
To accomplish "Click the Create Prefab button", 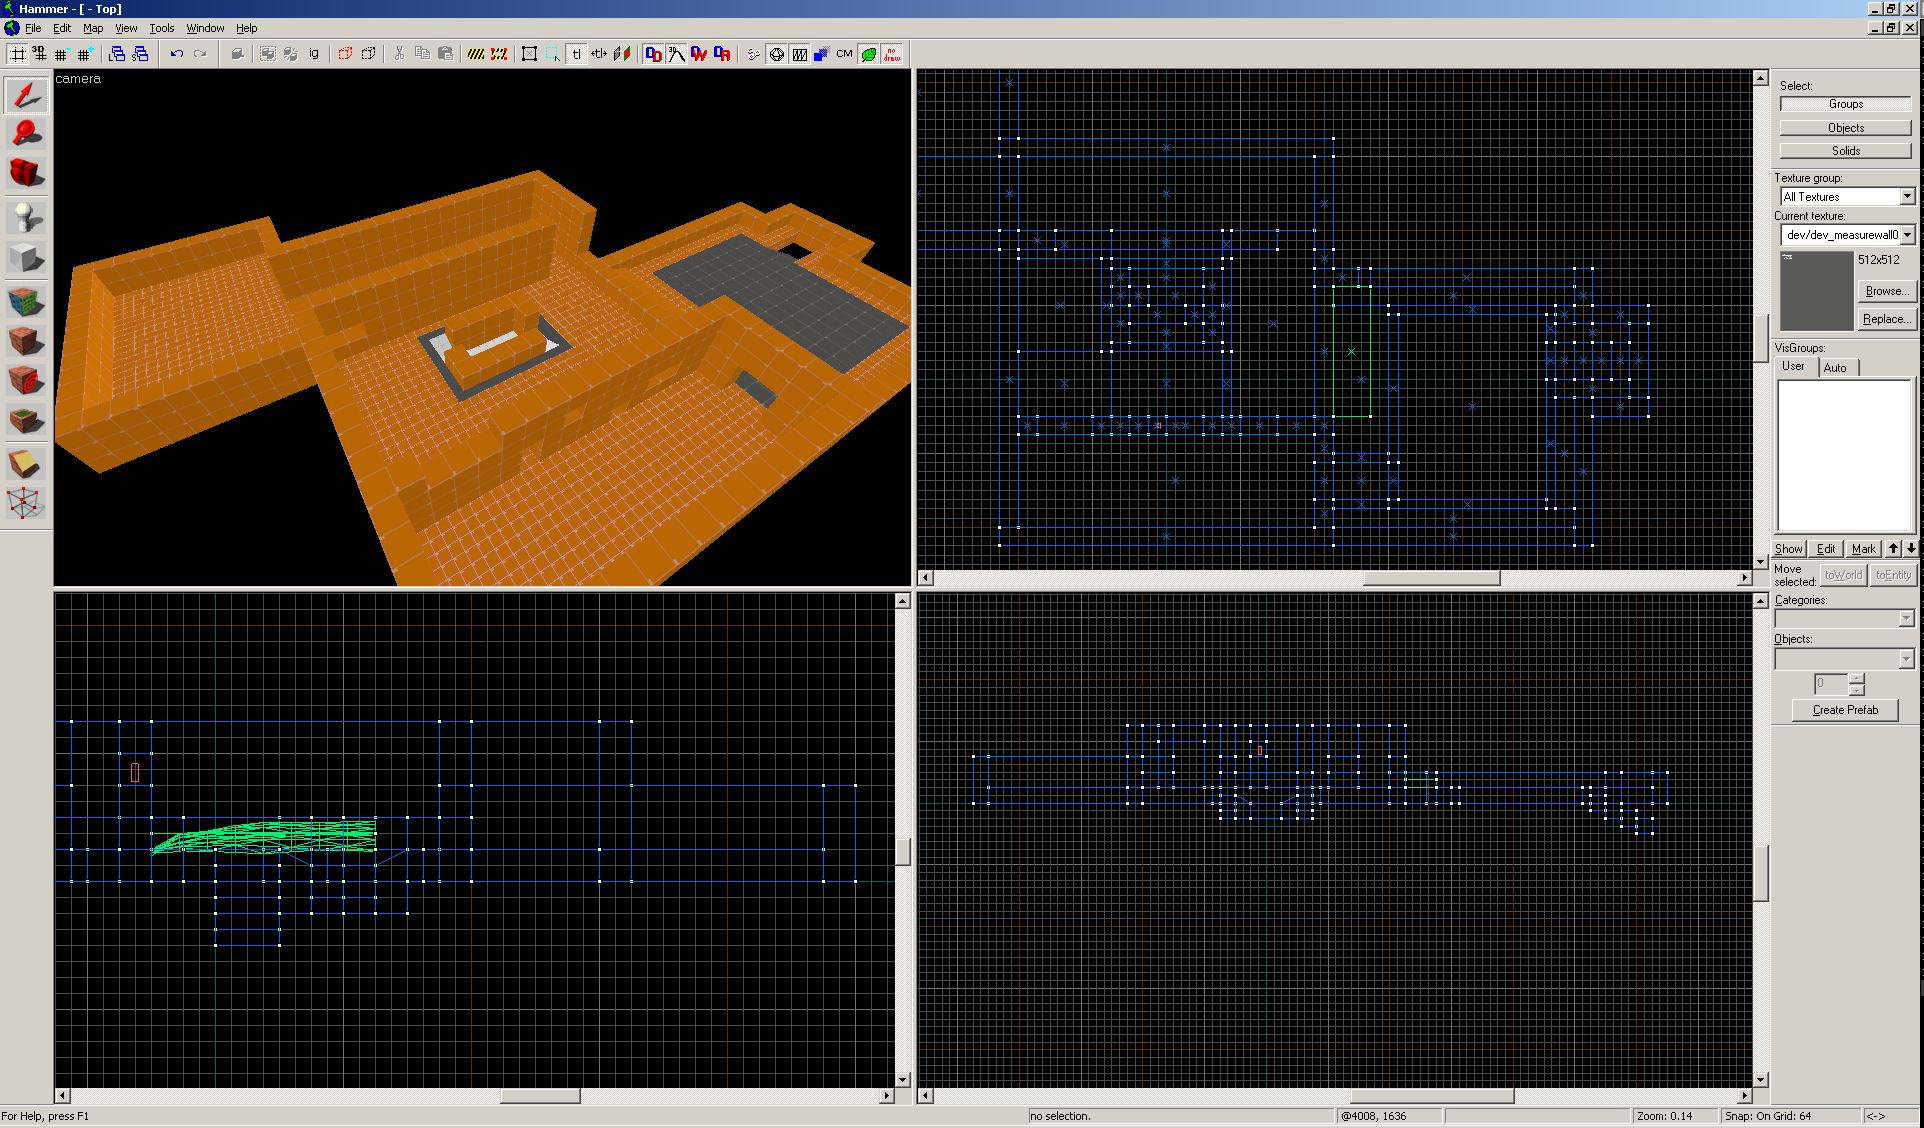I will coord(1845,710).
